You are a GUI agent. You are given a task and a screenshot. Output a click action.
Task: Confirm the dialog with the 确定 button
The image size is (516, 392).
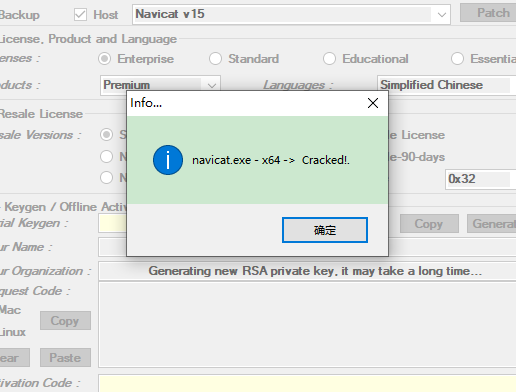[x=325, y=230]
